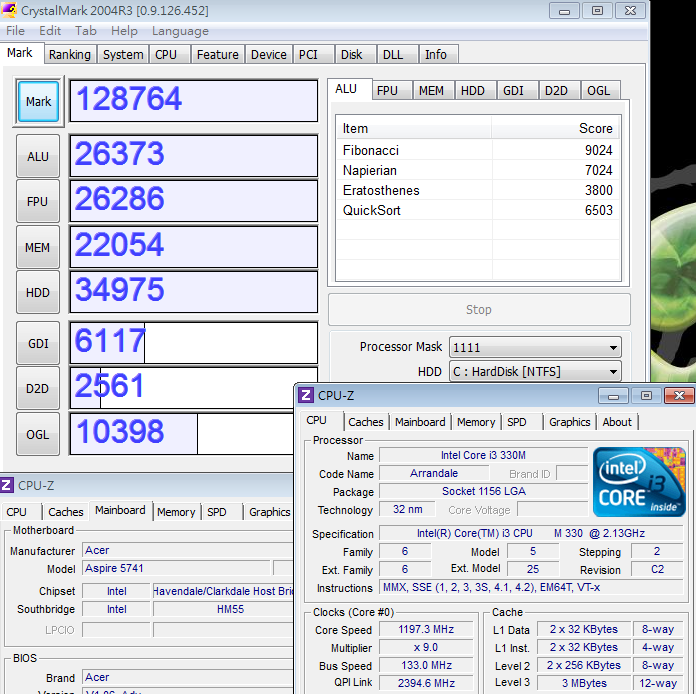696x694 pixels.
Task: Run the D2D benchmark button
Action: 38,389
